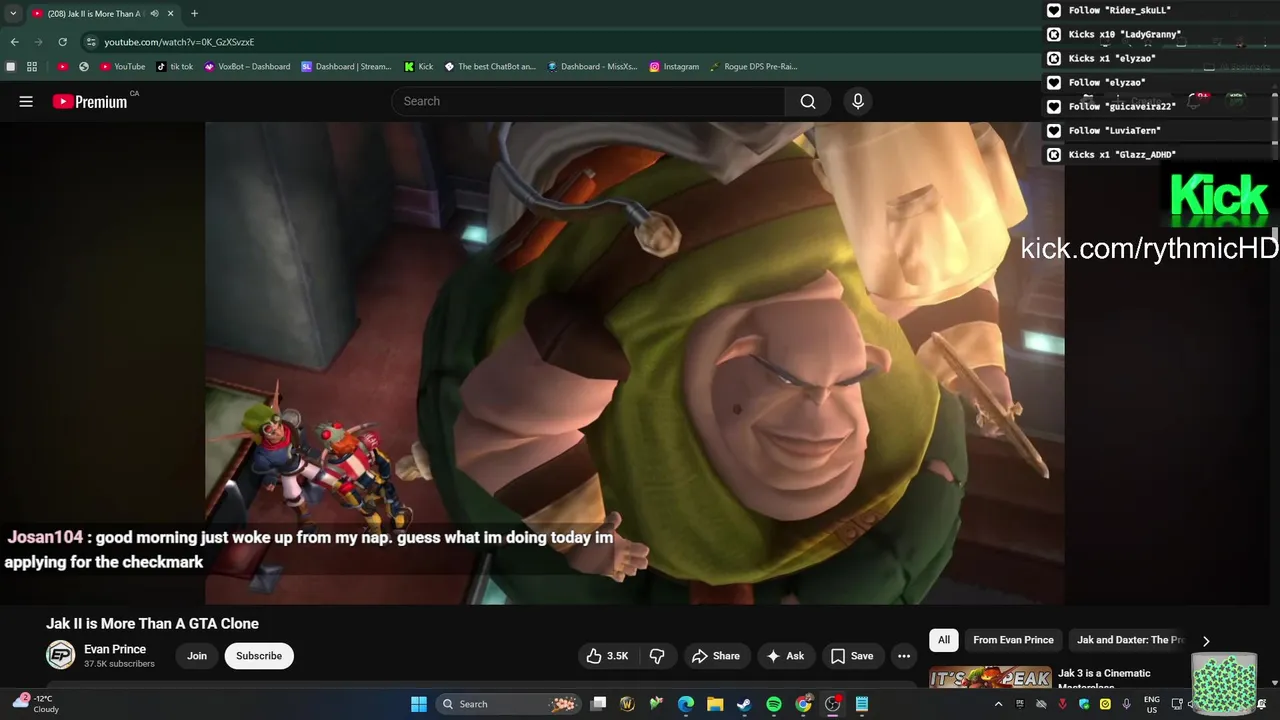This screenshot has width=1280, height=720.
Task: Click the Windows taskbar Search box
Action: click(507, 704)
